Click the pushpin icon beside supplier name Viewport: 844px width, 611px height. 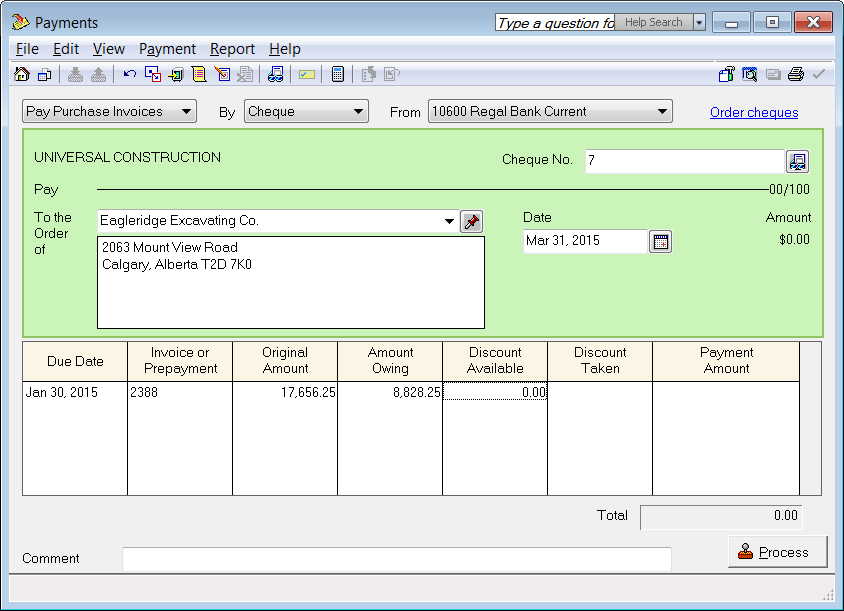tap(471, 221)
